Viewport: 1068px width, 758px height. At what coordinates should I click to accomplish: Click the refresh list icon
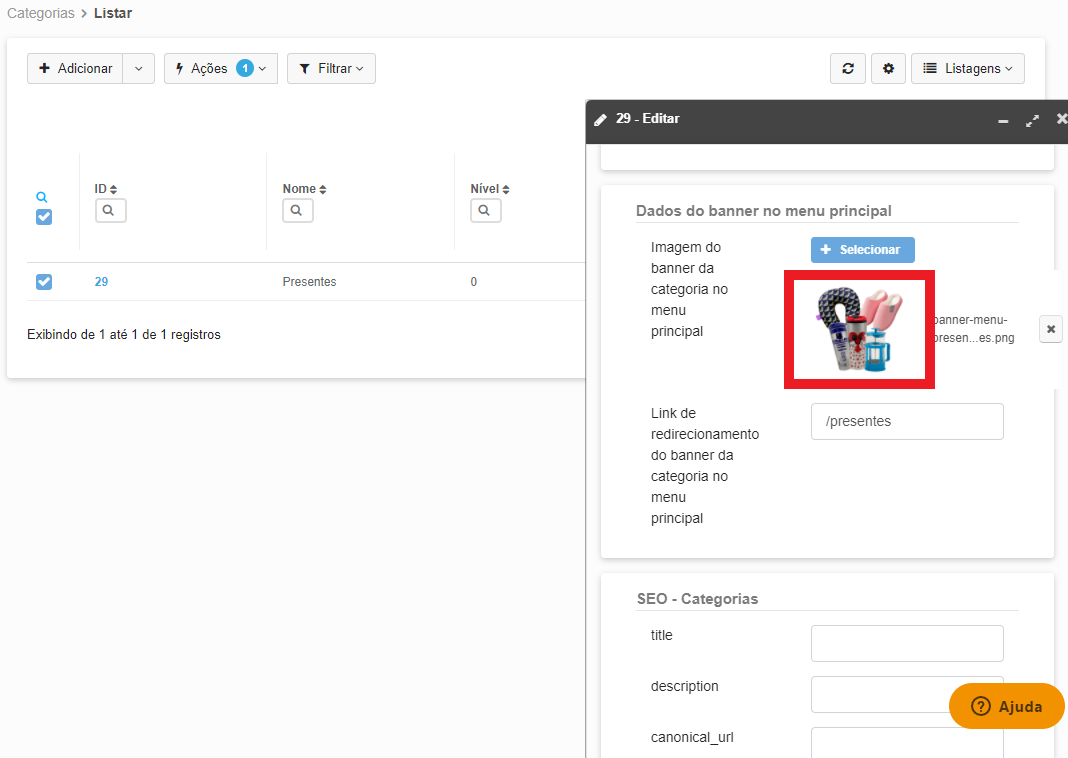point(847,69)
